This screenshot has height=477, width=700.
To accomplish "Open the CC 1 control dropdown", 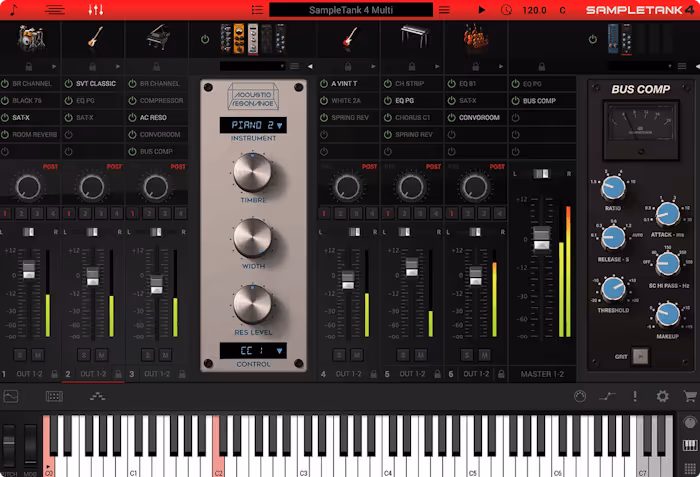I will click(253, 351).
